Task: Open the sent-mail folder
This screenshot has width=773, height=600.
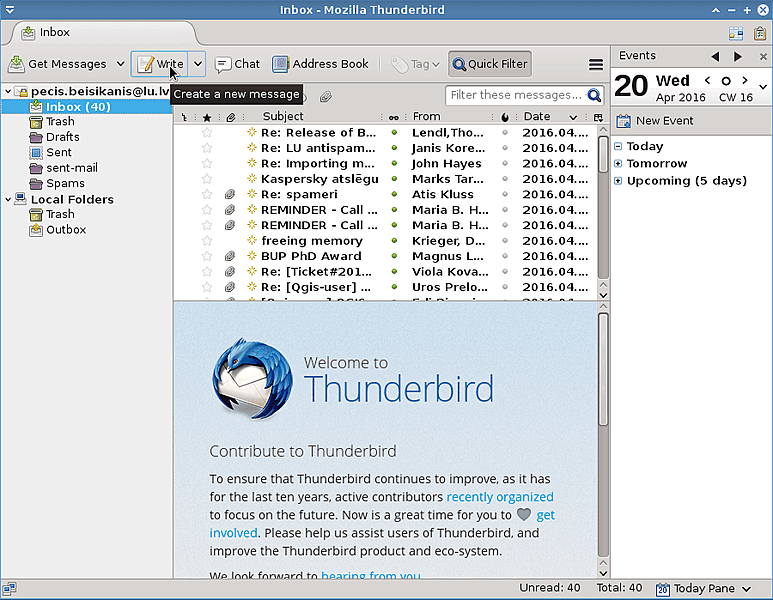Action: point(72,168)
